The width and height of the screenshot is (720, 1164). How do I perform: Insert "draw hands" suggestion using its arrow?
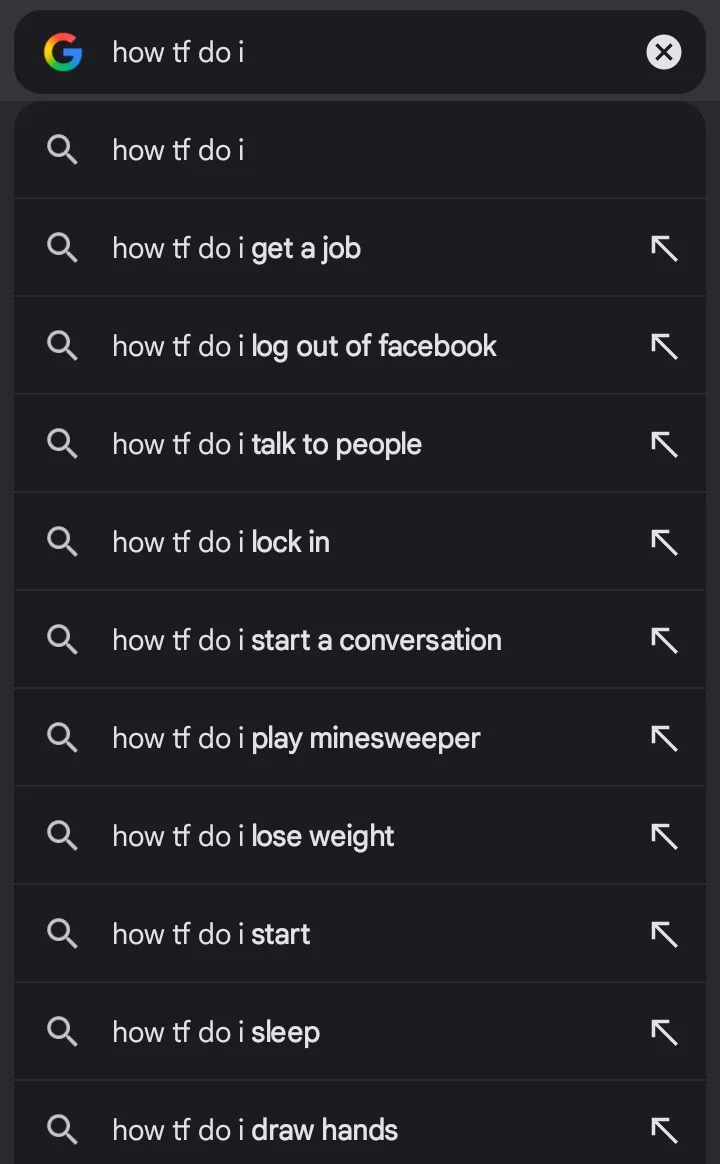tap(664, 1130)
